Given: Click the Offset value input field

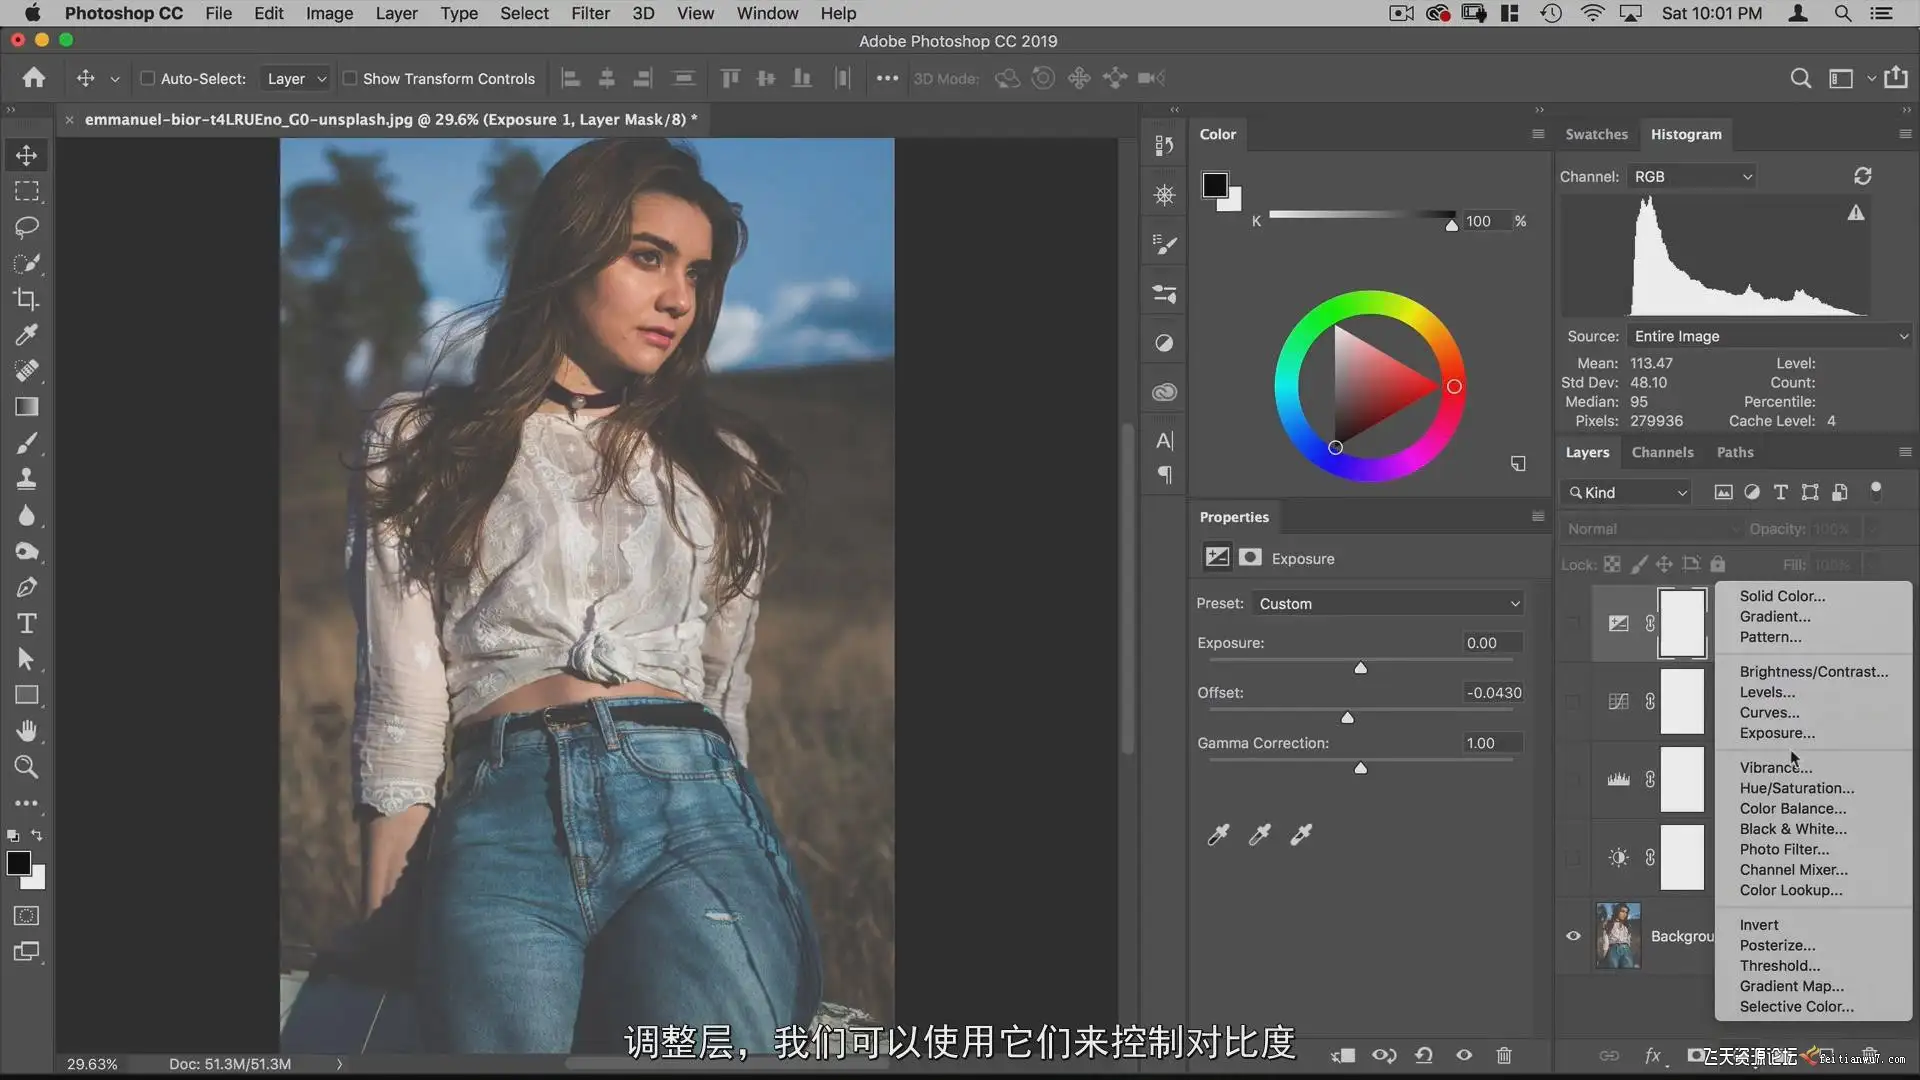Looking at the screenshot, I should 1492,692.
